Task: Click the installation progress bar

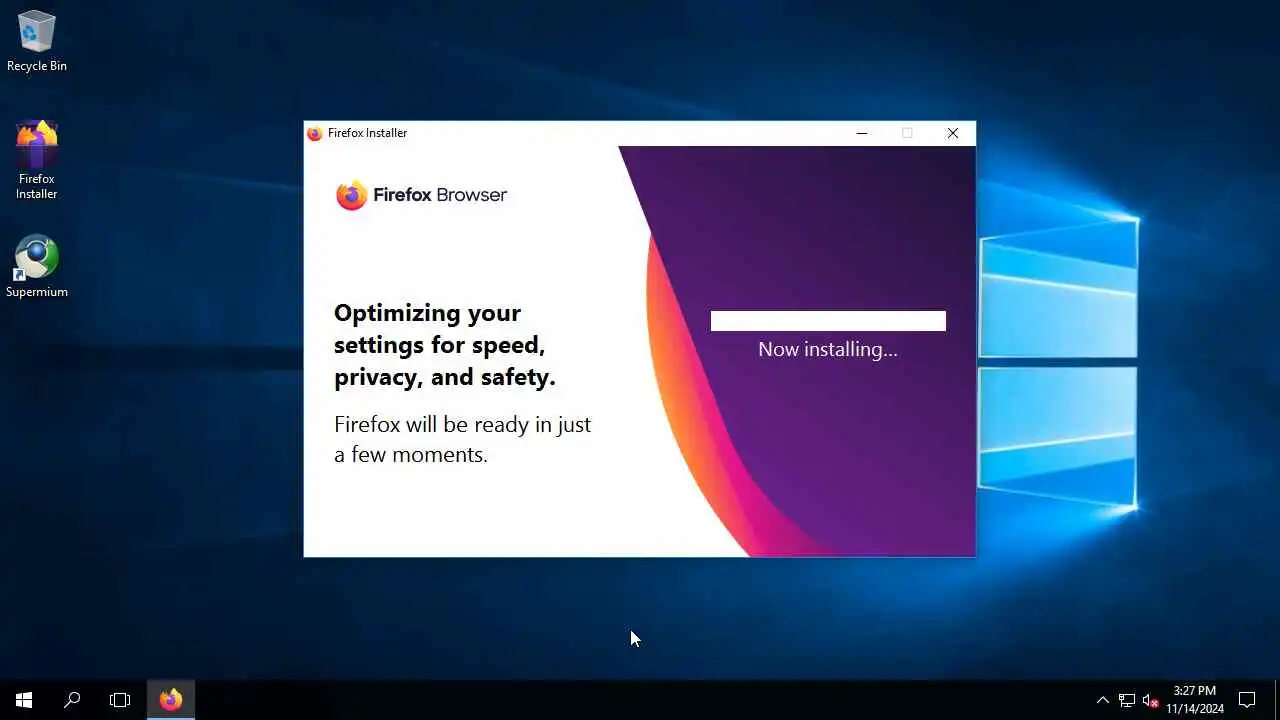Action: 828,321
